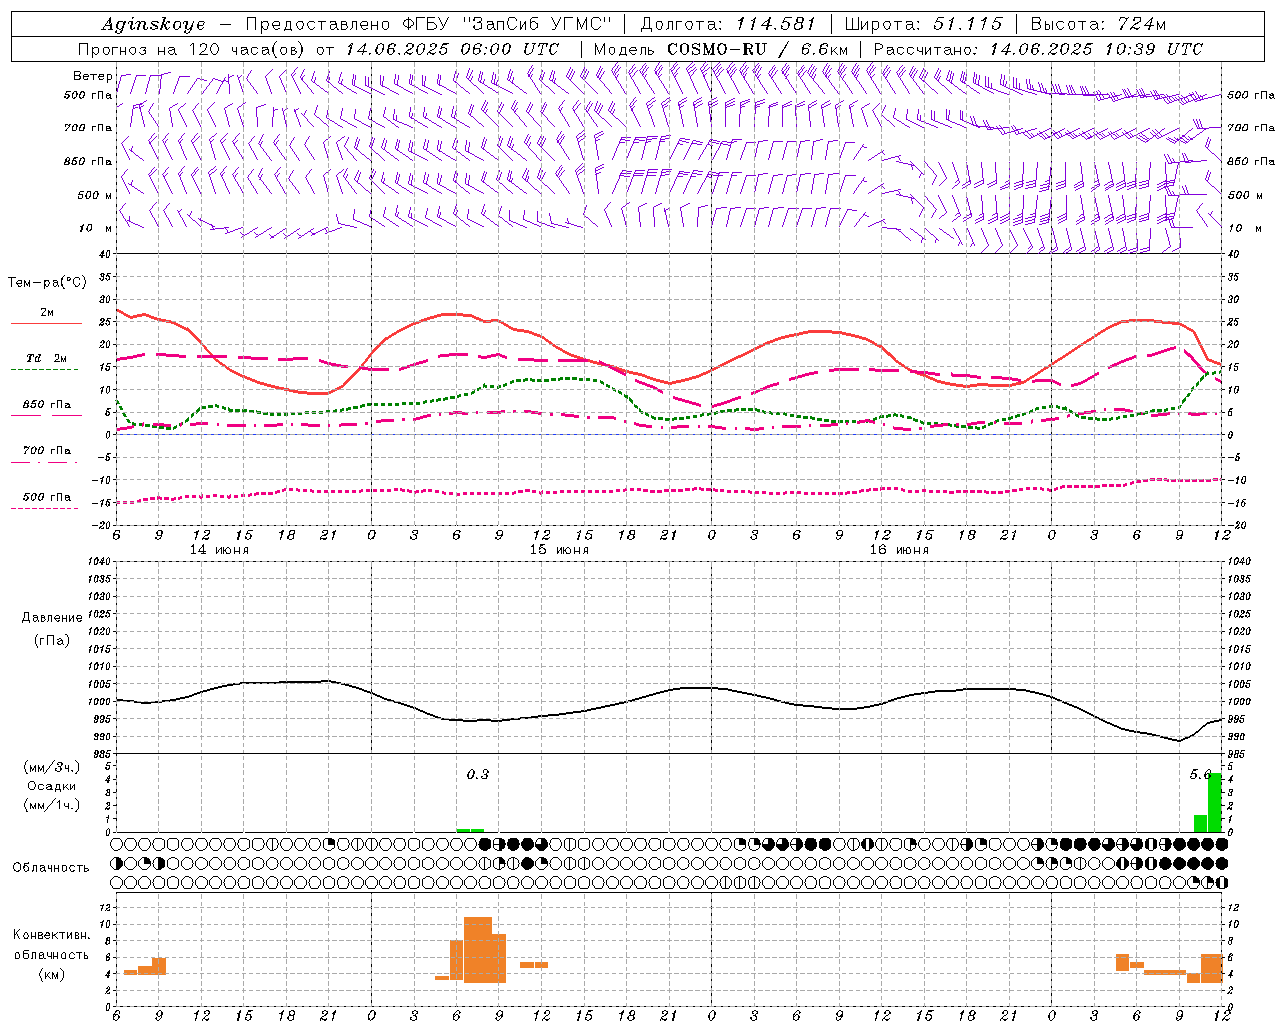Click the "Облачность" cloud cover label
This screenshot has height=1024, width=1280.
51,867
